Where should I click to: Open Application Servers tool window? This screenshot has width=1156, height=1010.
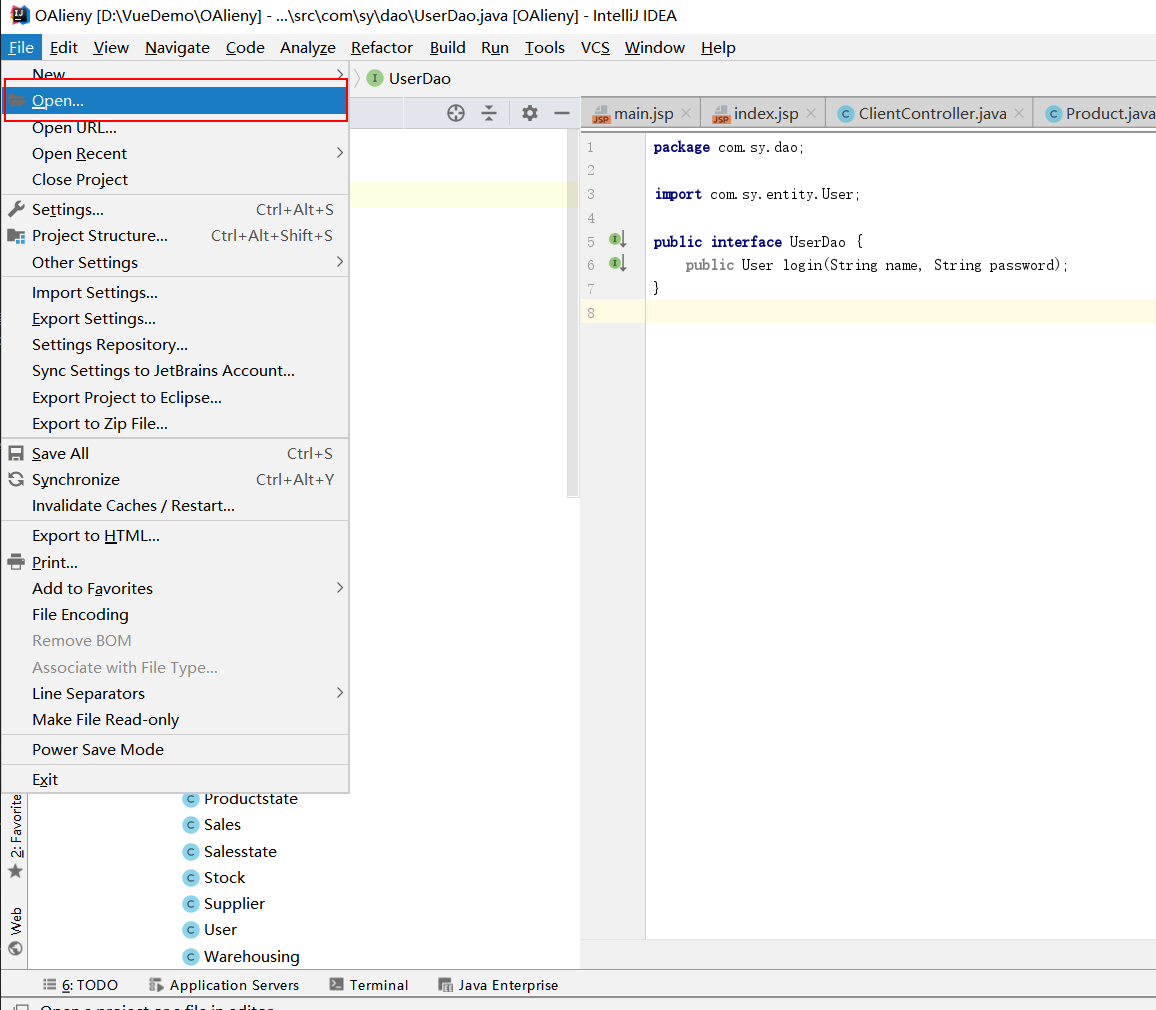[x=224, y=985]
